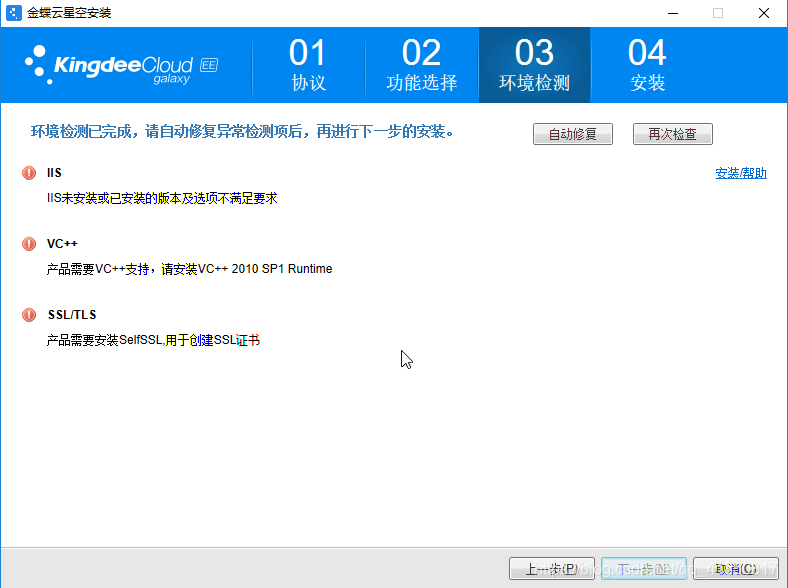Click the text IIS未安装或已安装的版本及选项不满足要求

pos(162,199)
